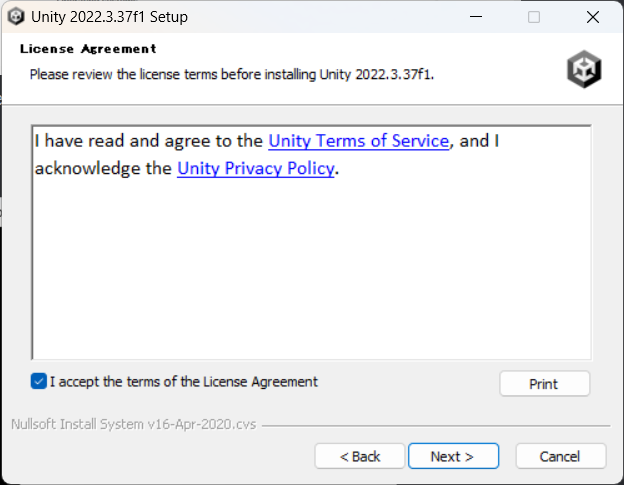
Task: Cancel the Unity setup
Action: [560, 456]
